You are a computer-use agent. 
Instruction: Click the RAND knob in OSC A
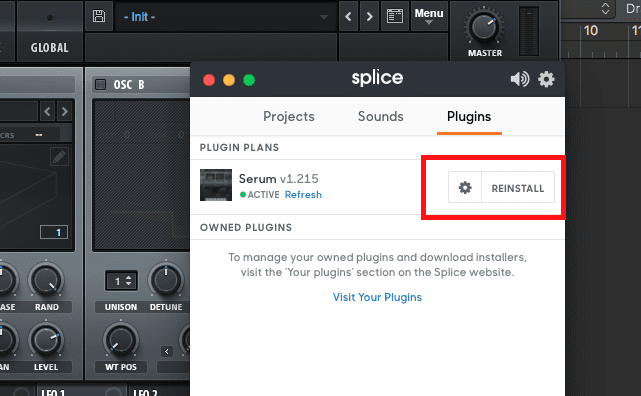(x=46, y=280)
